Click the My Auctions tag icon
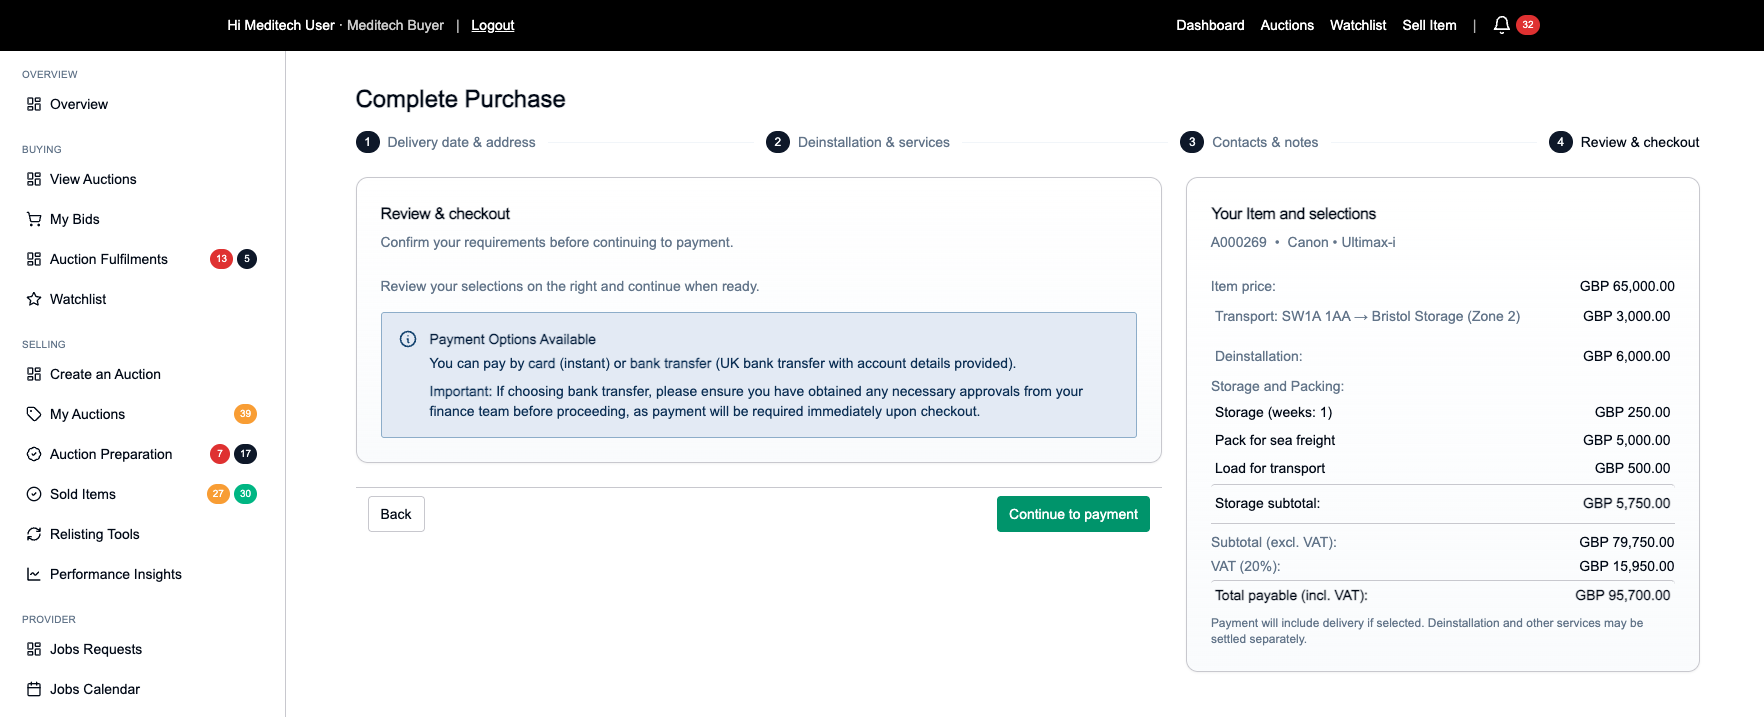The height and width of the screenshot is (717, 1764). point(34,414)
